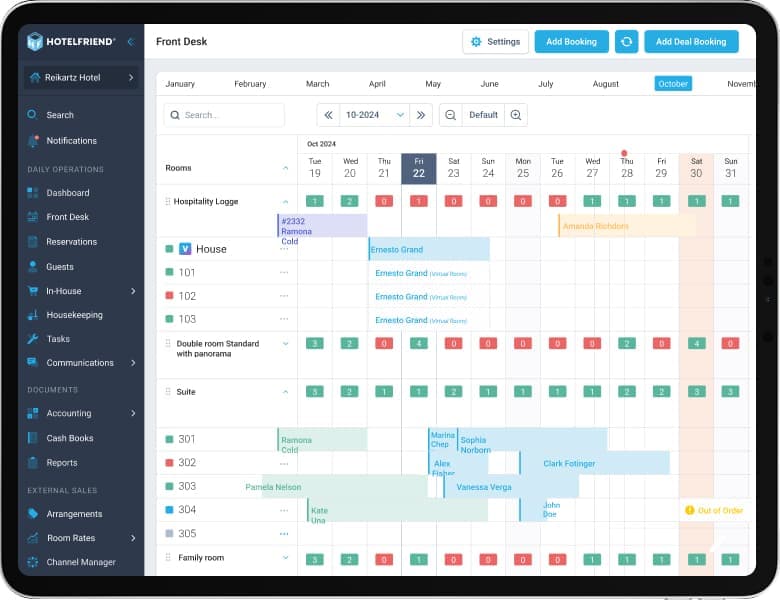The image size is (780, 600).
Task: Open Notifications in the sidebar
Action: coord(71,141)
